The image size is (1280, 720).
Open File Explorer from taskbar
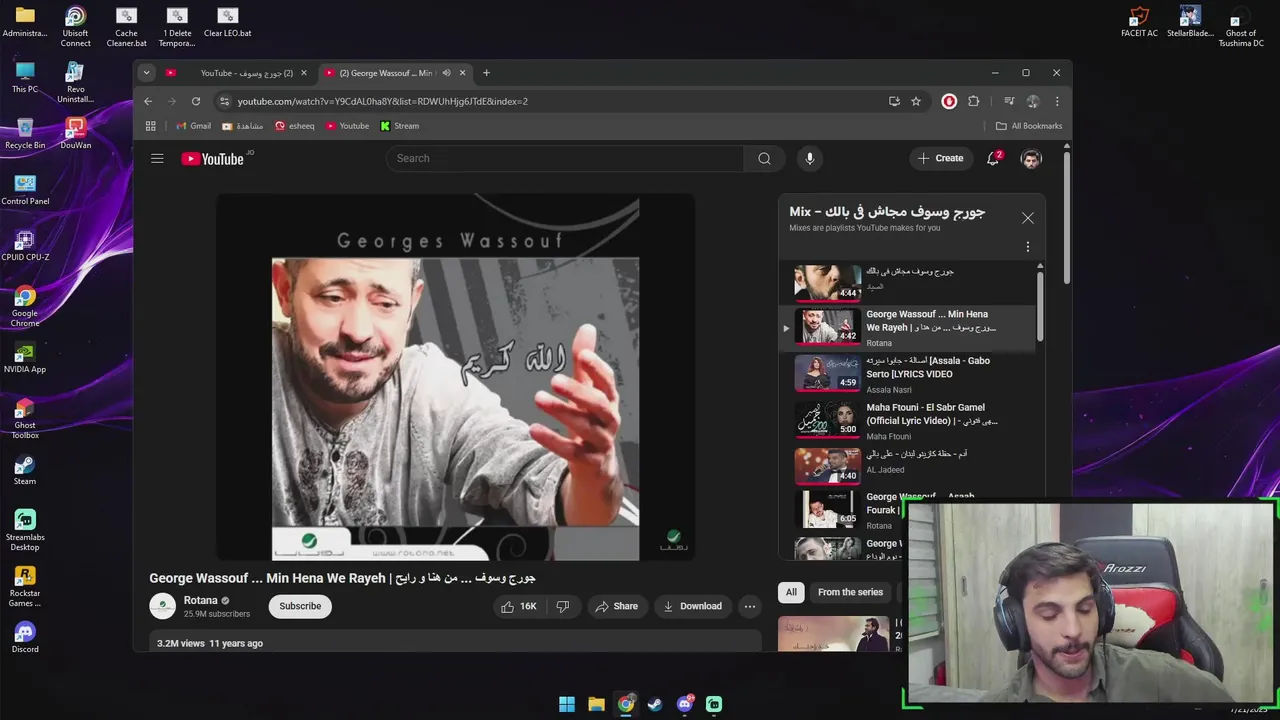pos(596,704)
